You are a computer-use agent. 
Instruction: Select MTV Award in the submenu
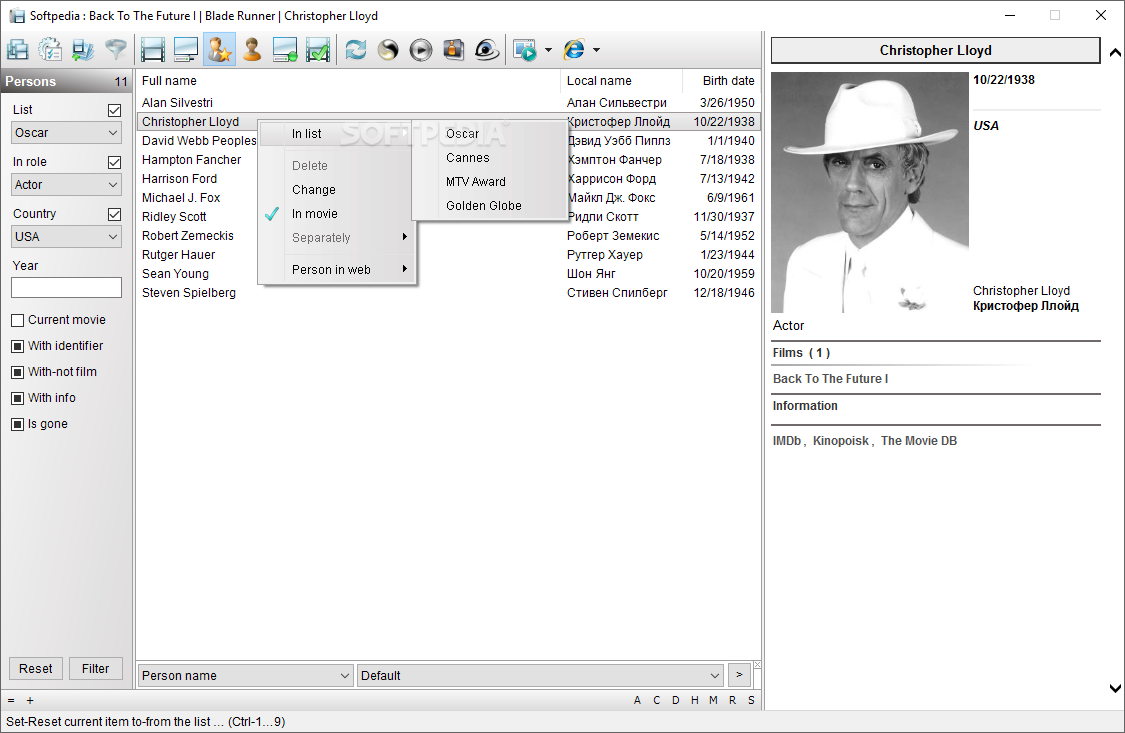tap(490, 181)
